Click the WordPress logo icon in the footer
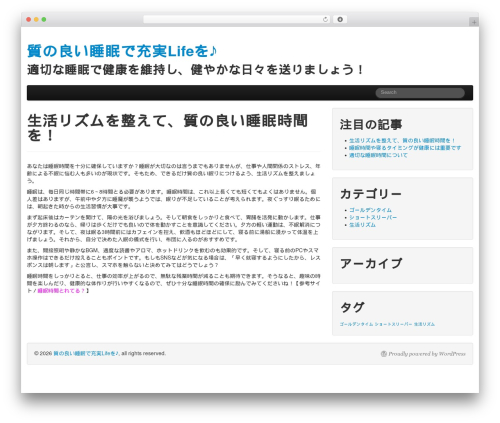Image resolution: width=500 pixels, height=423 pixels. point(384,354)
